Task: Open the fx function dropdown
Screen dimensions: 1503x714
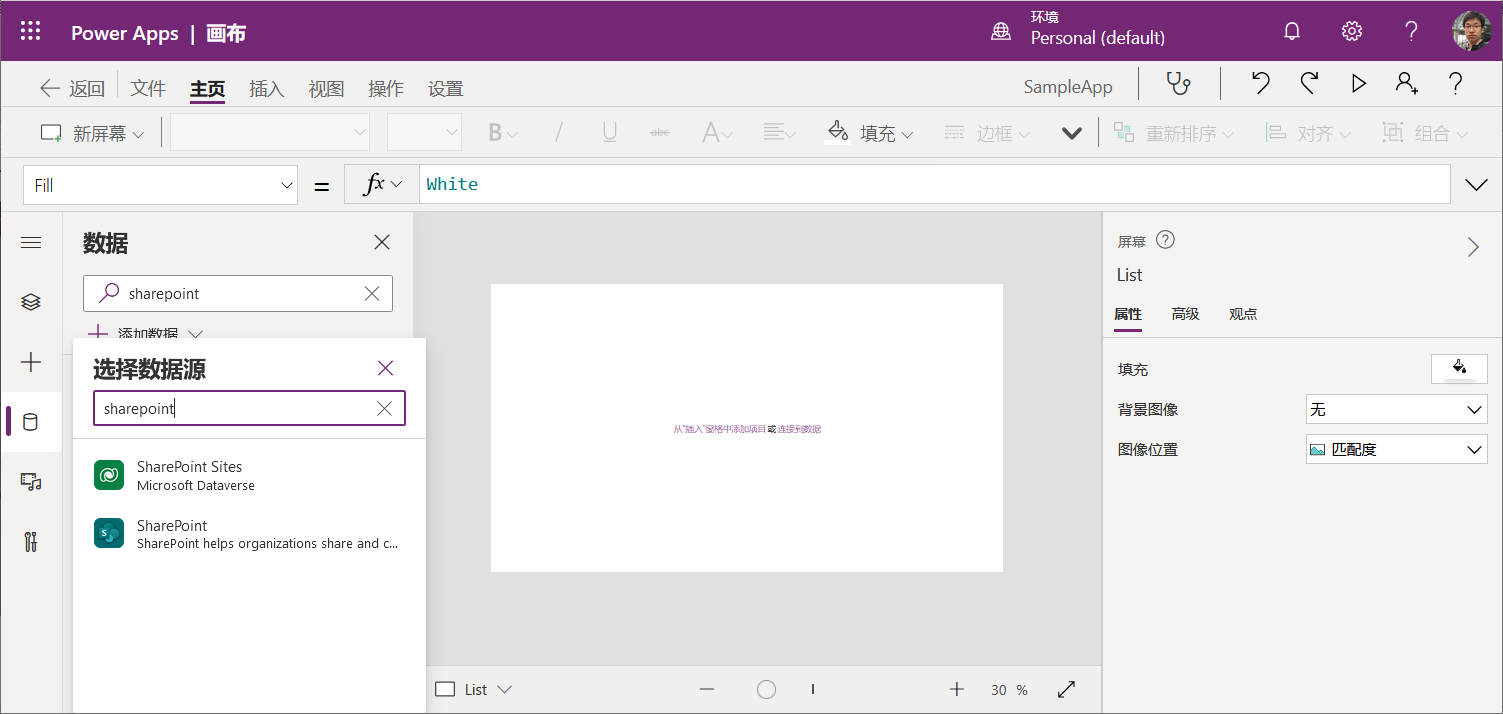Action: (382, 184)
